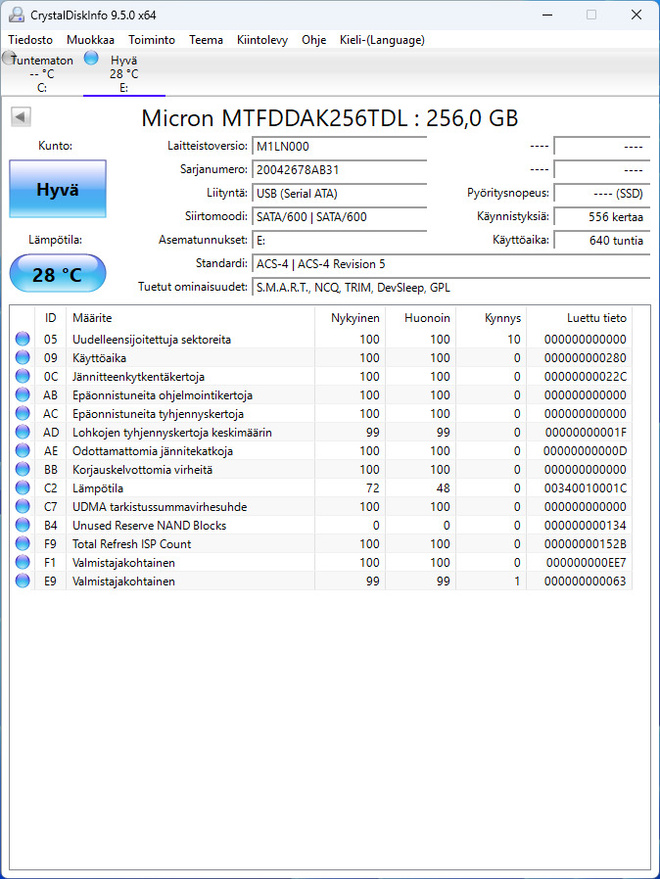Select row Epäonnistuneita tyhjennyskertoja
Viewport: 660px width, 879px height.
coord(321,414)
